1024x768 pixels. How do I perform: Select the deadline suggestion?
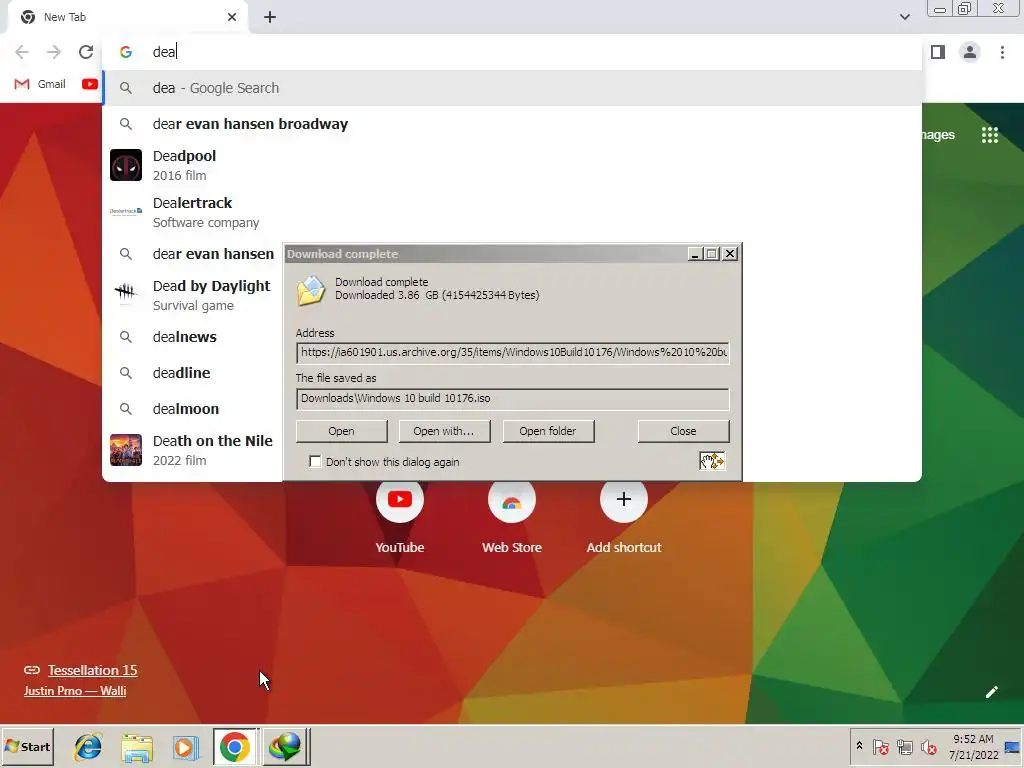[193, 373]
